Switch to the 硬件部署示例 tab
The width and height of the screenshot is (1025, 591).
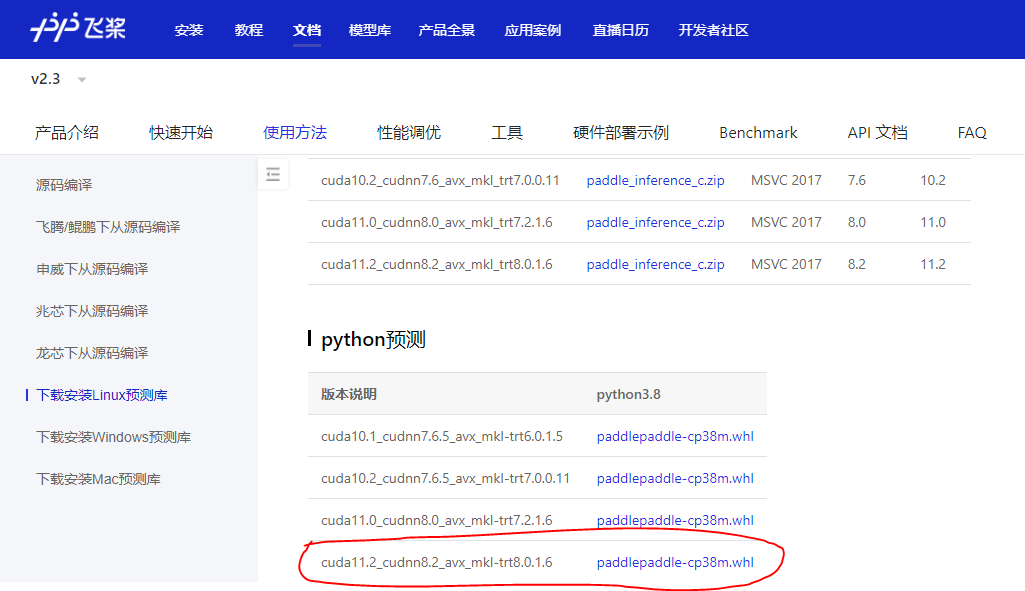click(x=621, y=133)
